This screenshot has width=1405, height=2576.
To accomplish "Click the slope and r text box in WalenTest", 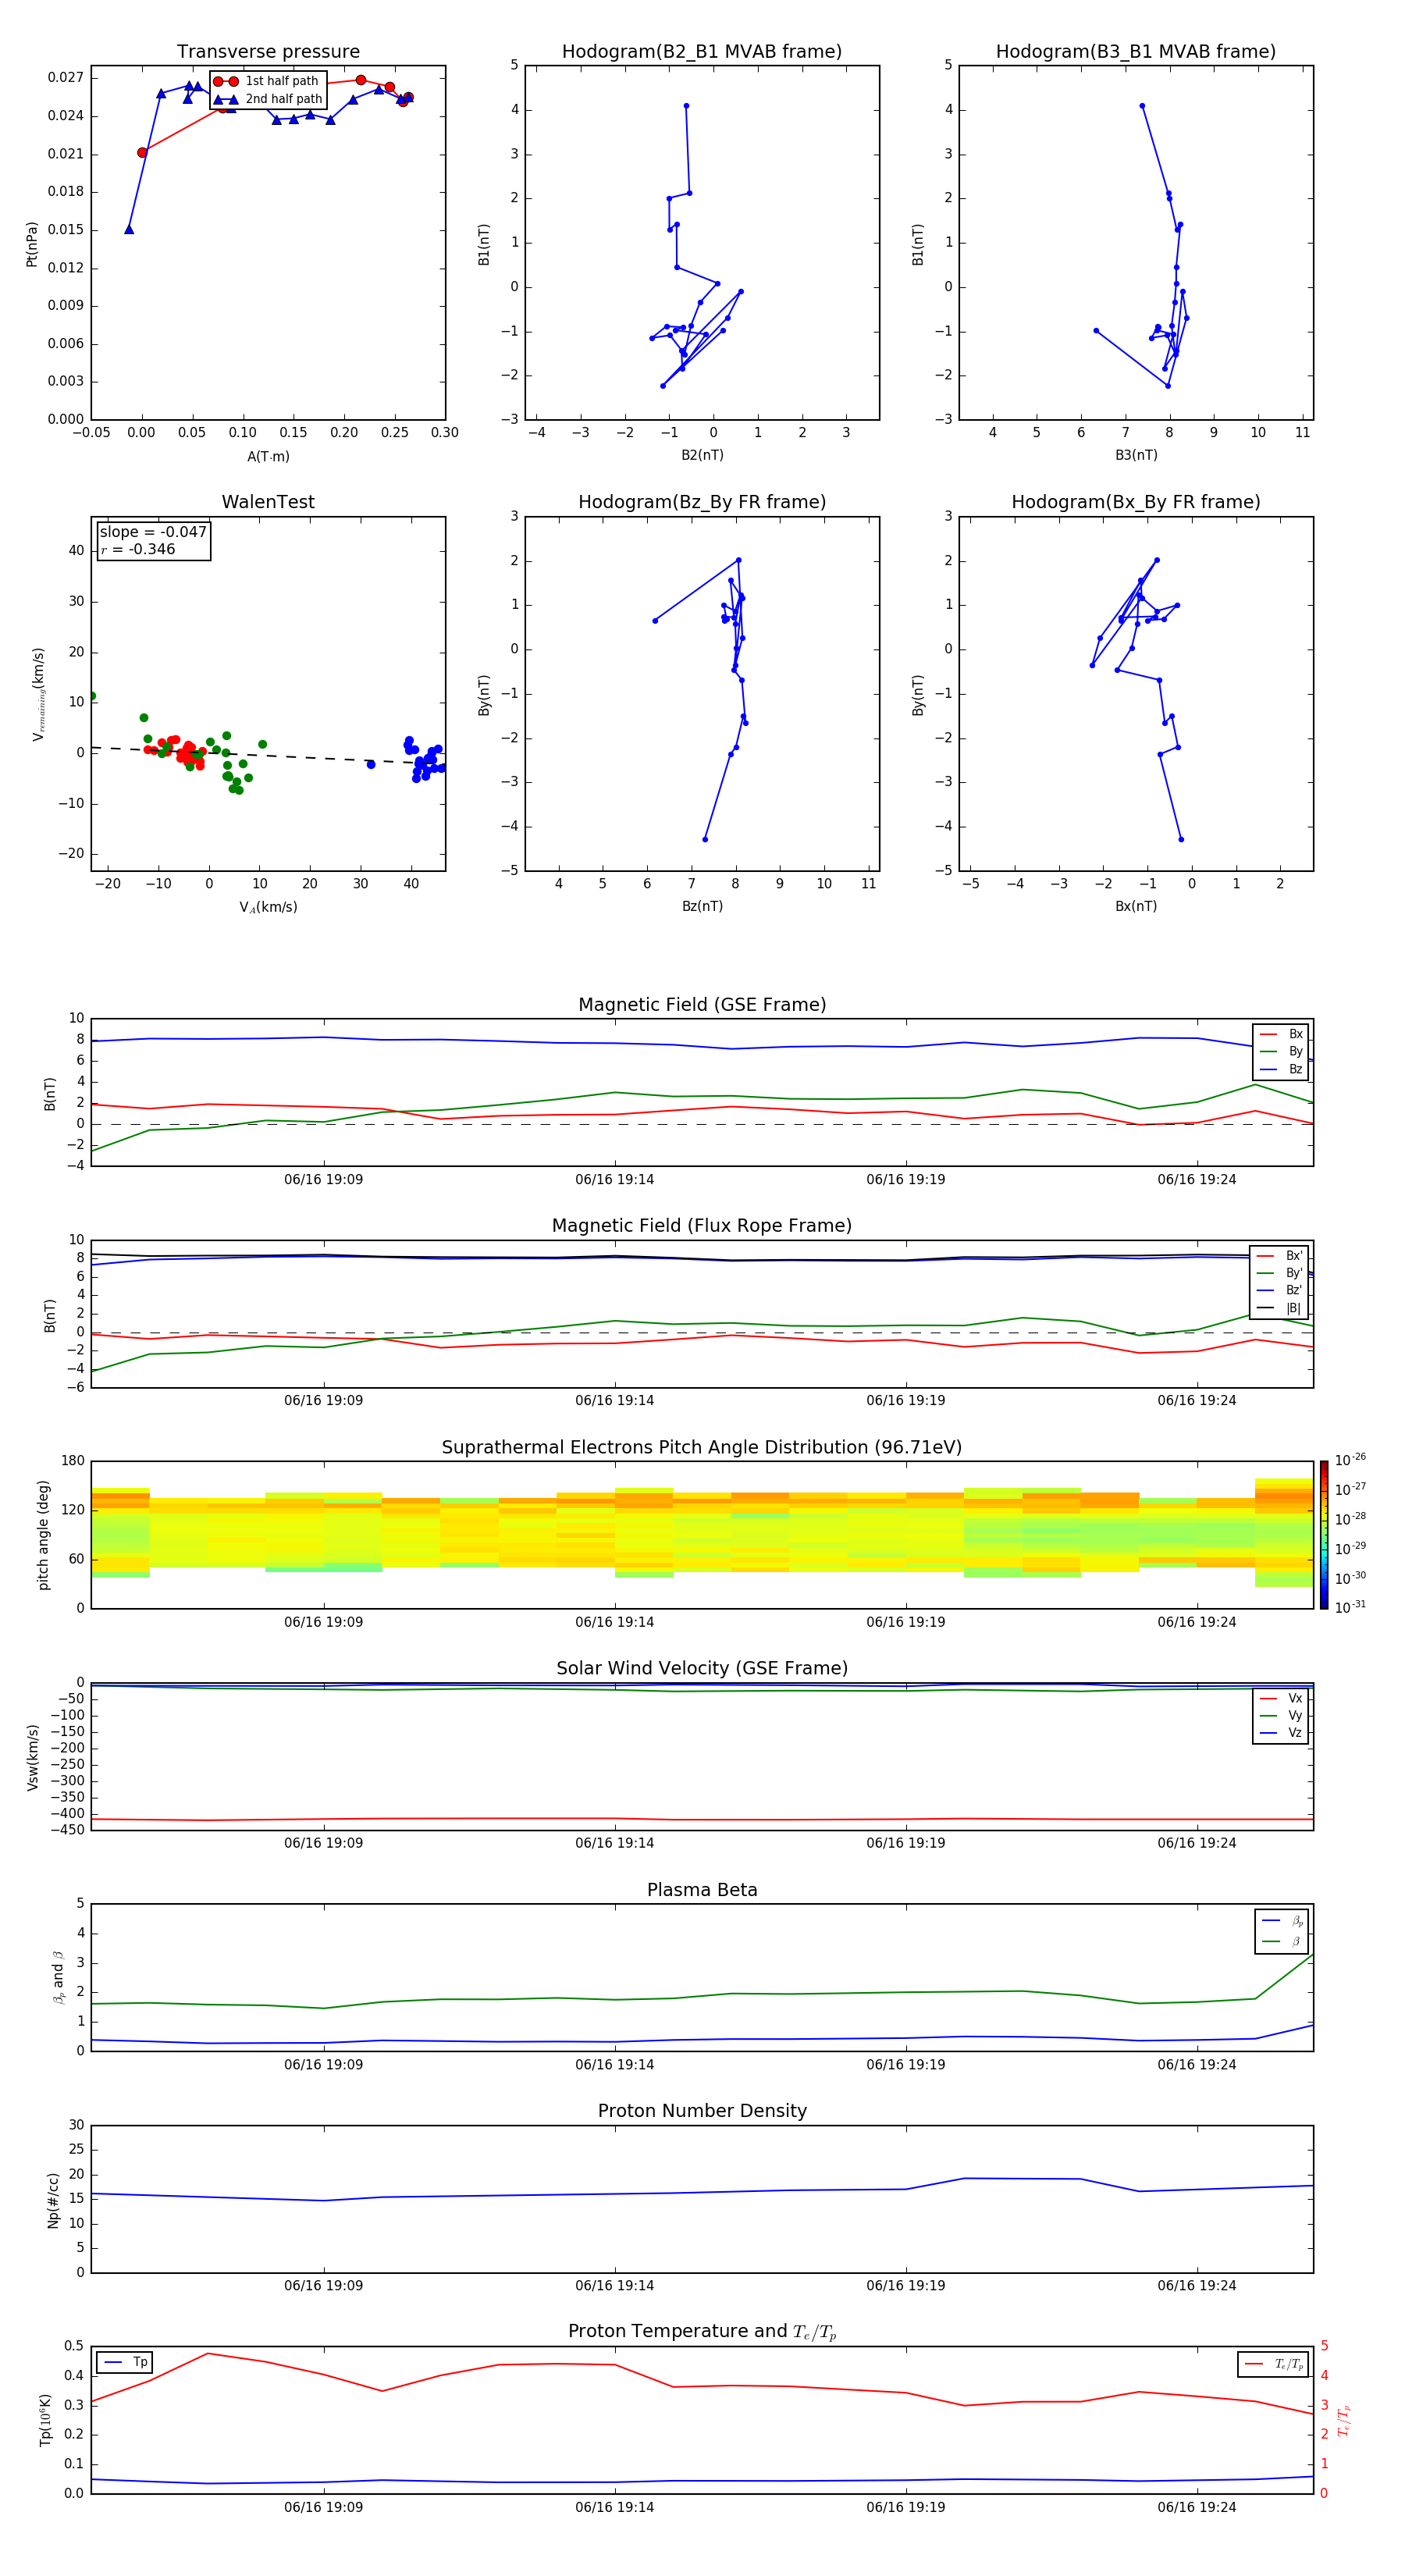I will 153,541.
